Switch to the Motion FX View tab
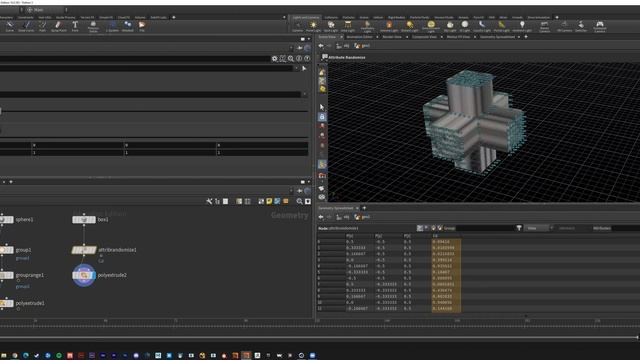Viewport: 640px width, 360px height. click(x=458, y=37)
